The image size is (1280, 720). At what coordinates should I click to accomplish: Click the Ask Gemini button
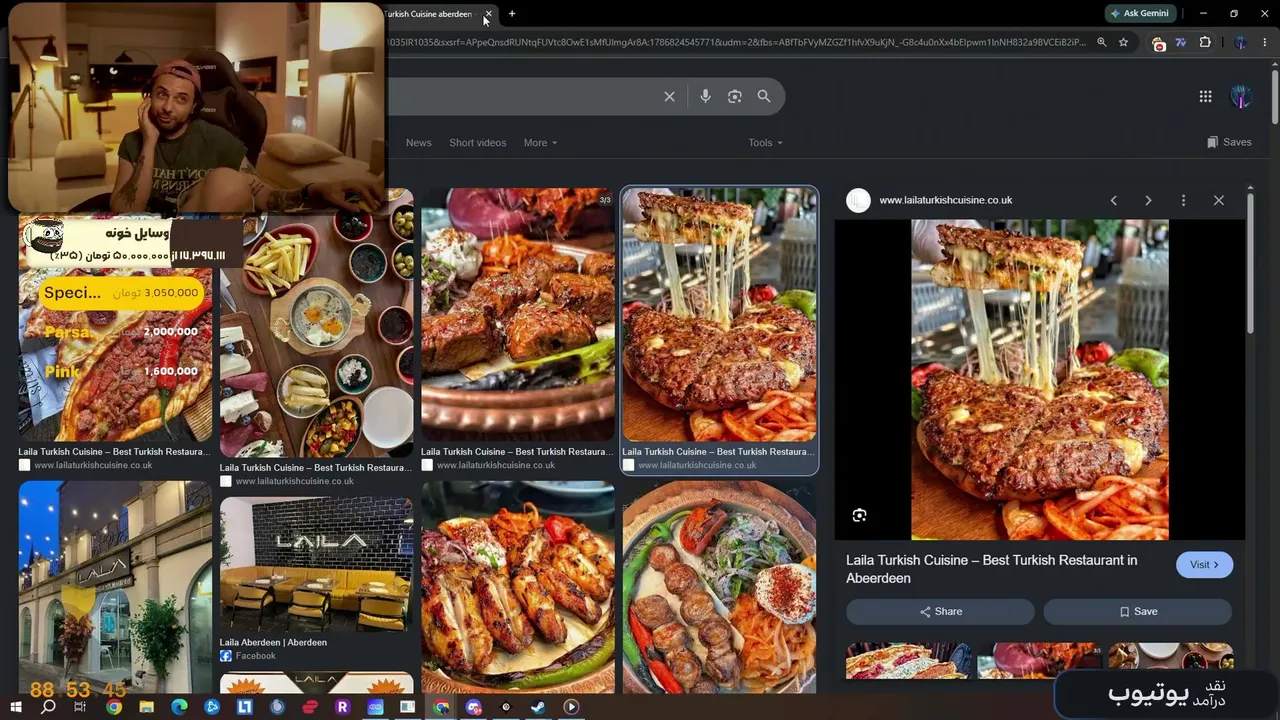1142,14
